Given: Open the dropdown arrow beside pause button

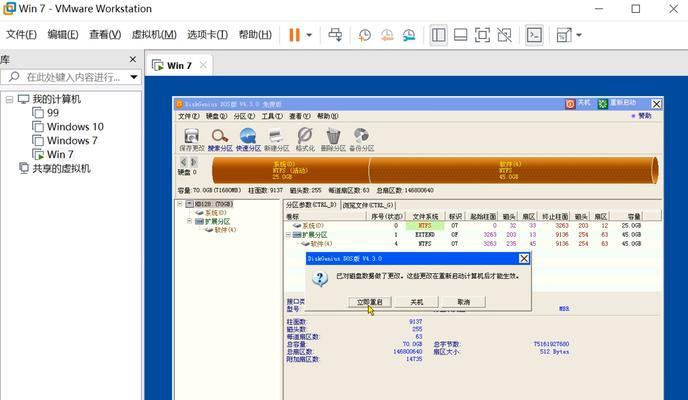Looking at the screenshot, I should tap(309, 35).
